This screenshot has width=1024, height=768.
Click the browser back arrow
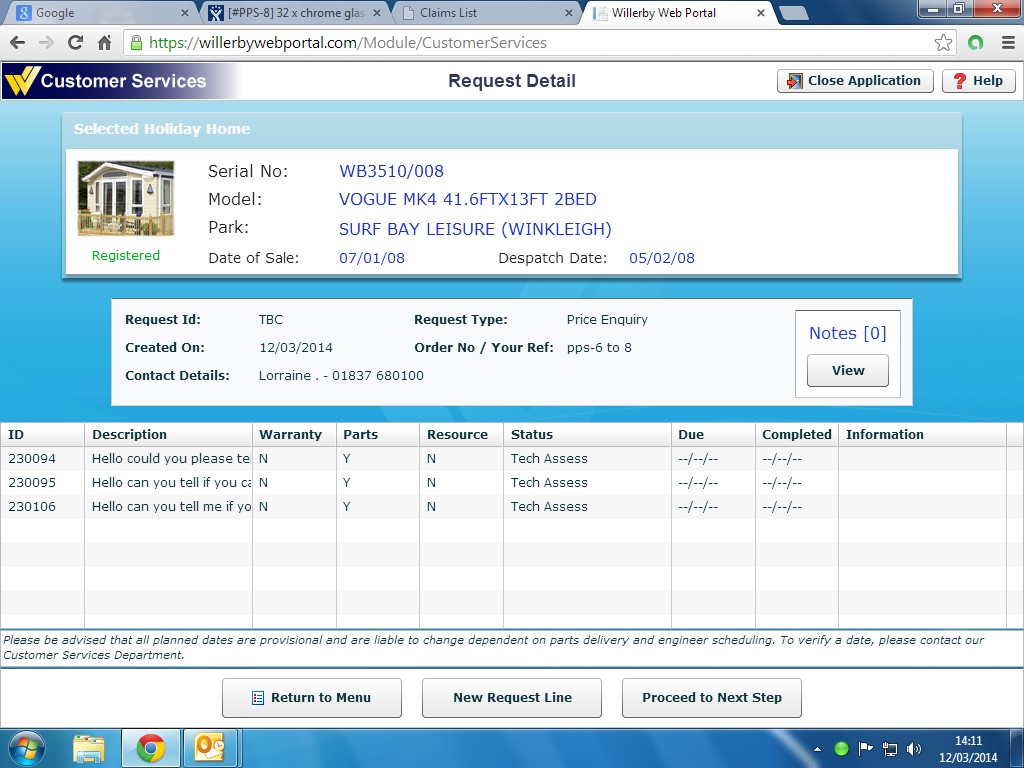tap(18, 43)
